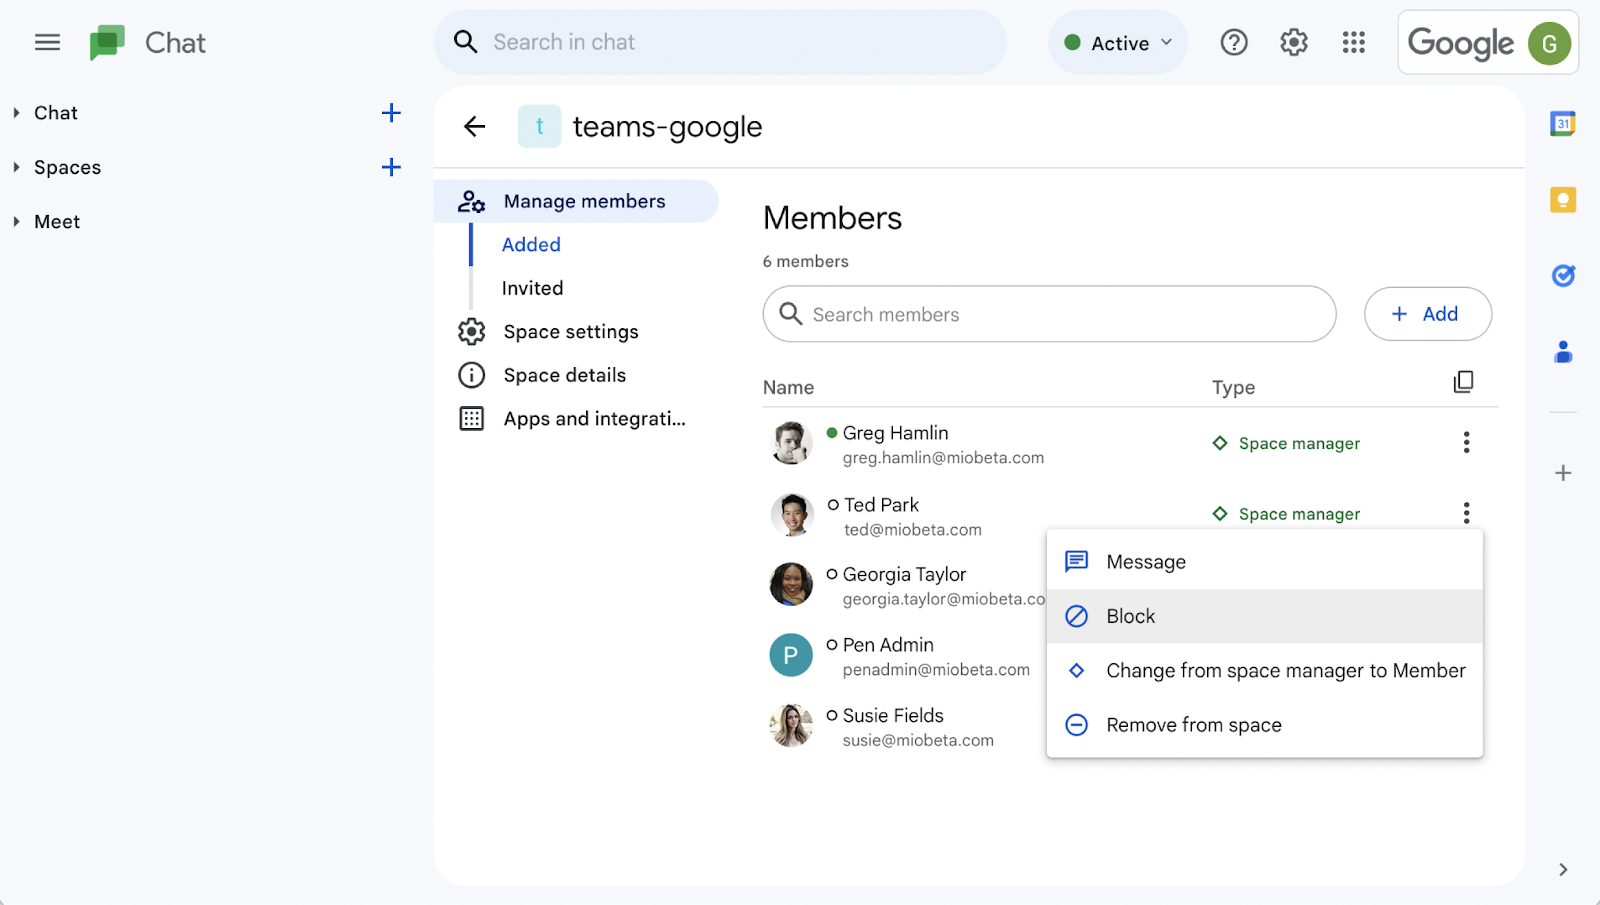
Task: Click Greg Hamlin's profile photo
Action: 791,443
